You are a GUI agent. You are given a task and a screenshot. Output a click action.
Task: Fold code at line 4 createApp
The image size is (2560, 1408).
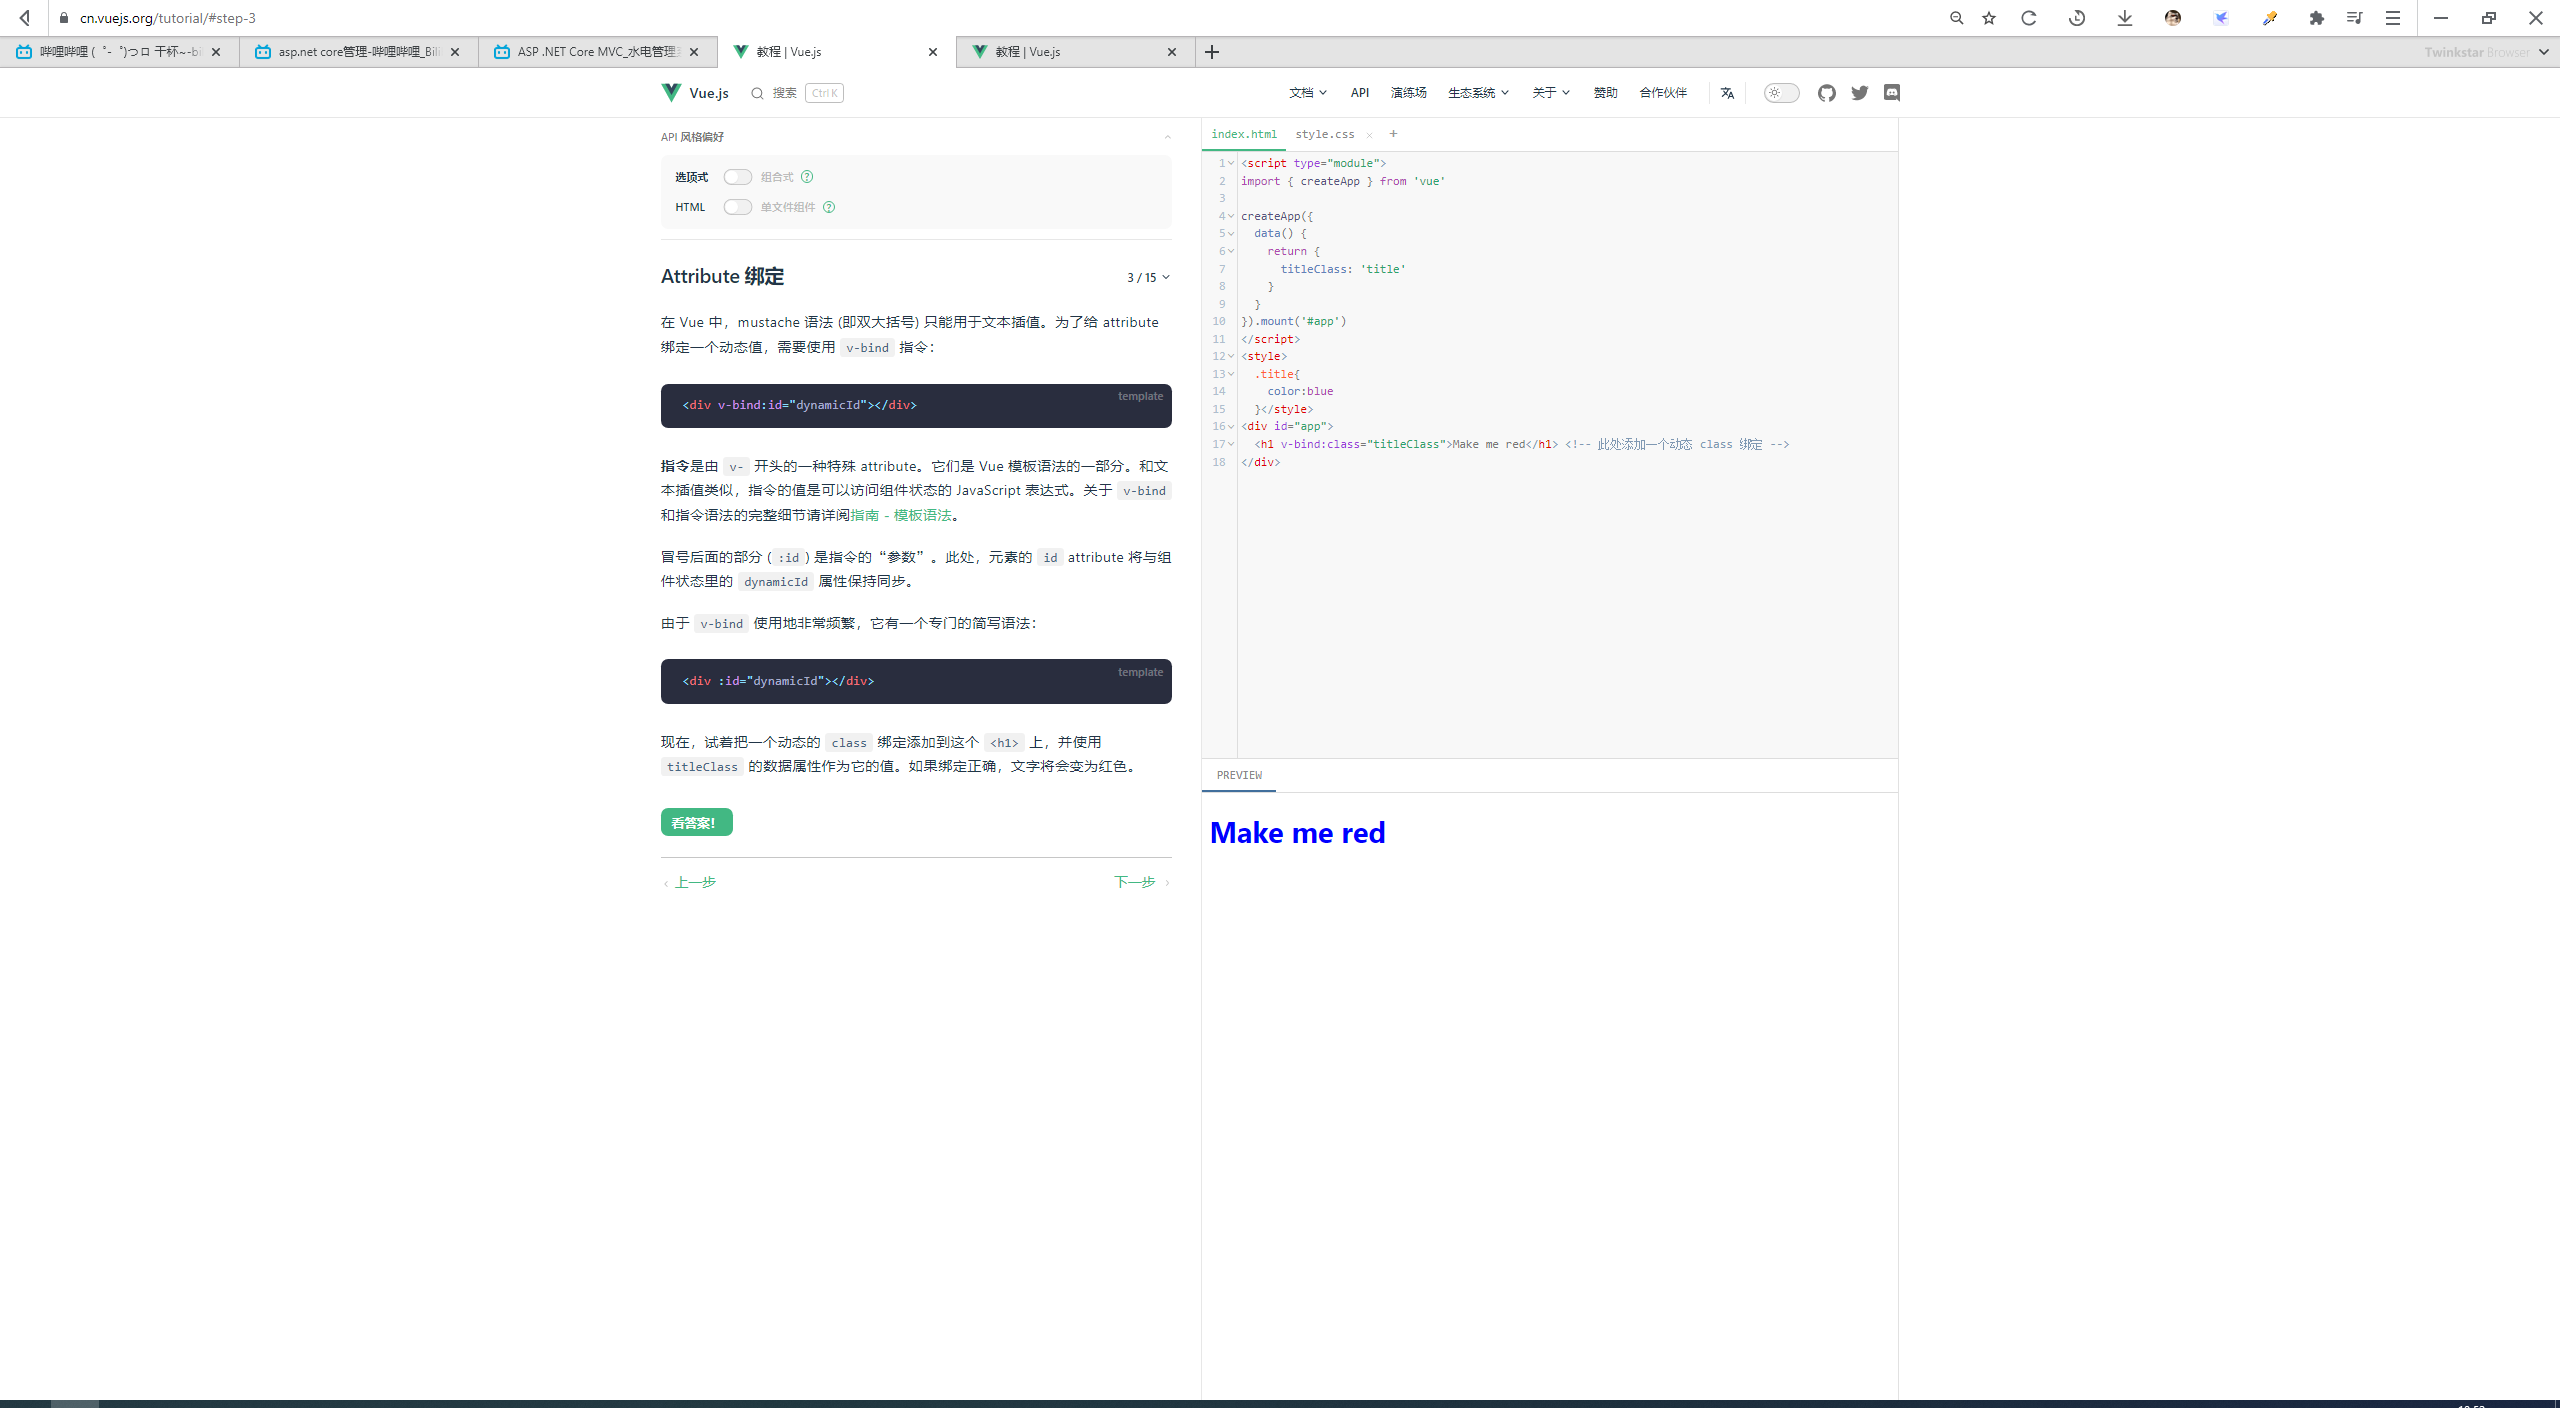(1231, 216)
